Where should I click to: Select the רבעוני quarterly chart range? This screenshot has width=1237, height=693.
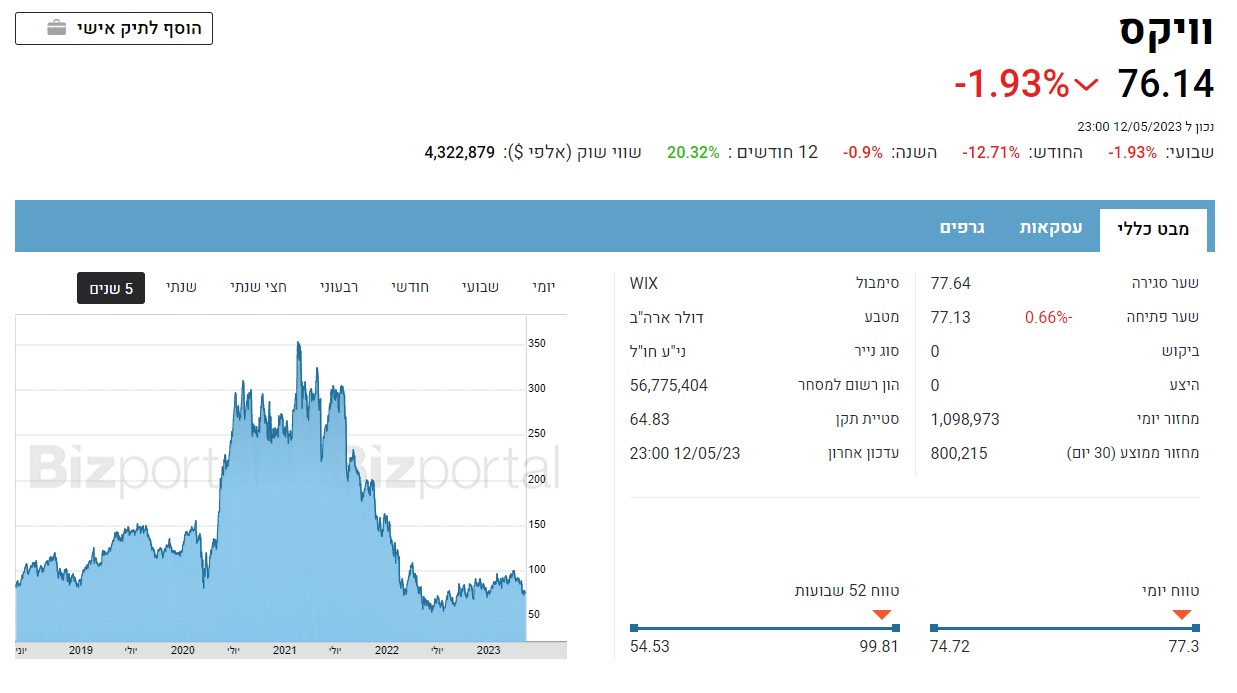point(339,287)
